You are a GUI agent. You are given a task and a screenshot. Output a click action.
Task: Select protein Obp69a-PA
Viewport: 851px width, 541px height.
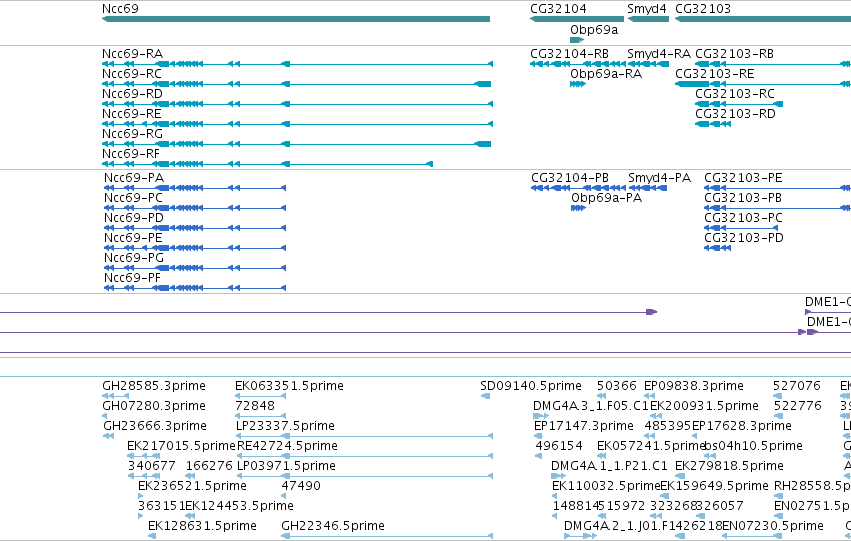[579, 208]
